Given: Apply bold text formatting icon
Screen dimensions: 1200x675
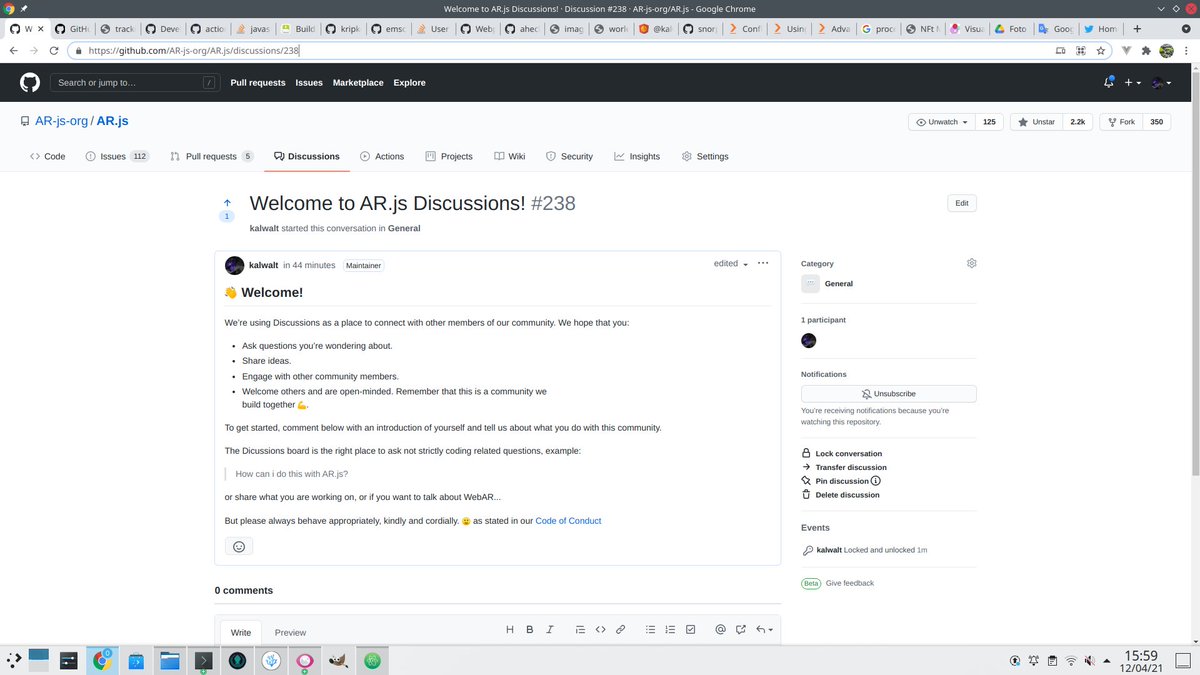Looking at the screenshot, I should tap(530, 630).
